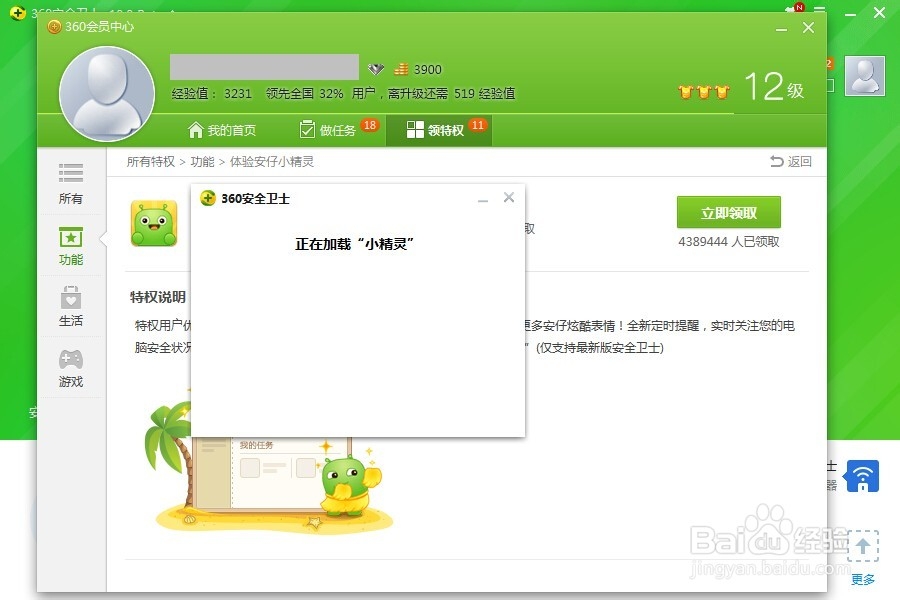Click the 4389444 人已领取 text
900x600 pixels.
click(x=728, y=242)
